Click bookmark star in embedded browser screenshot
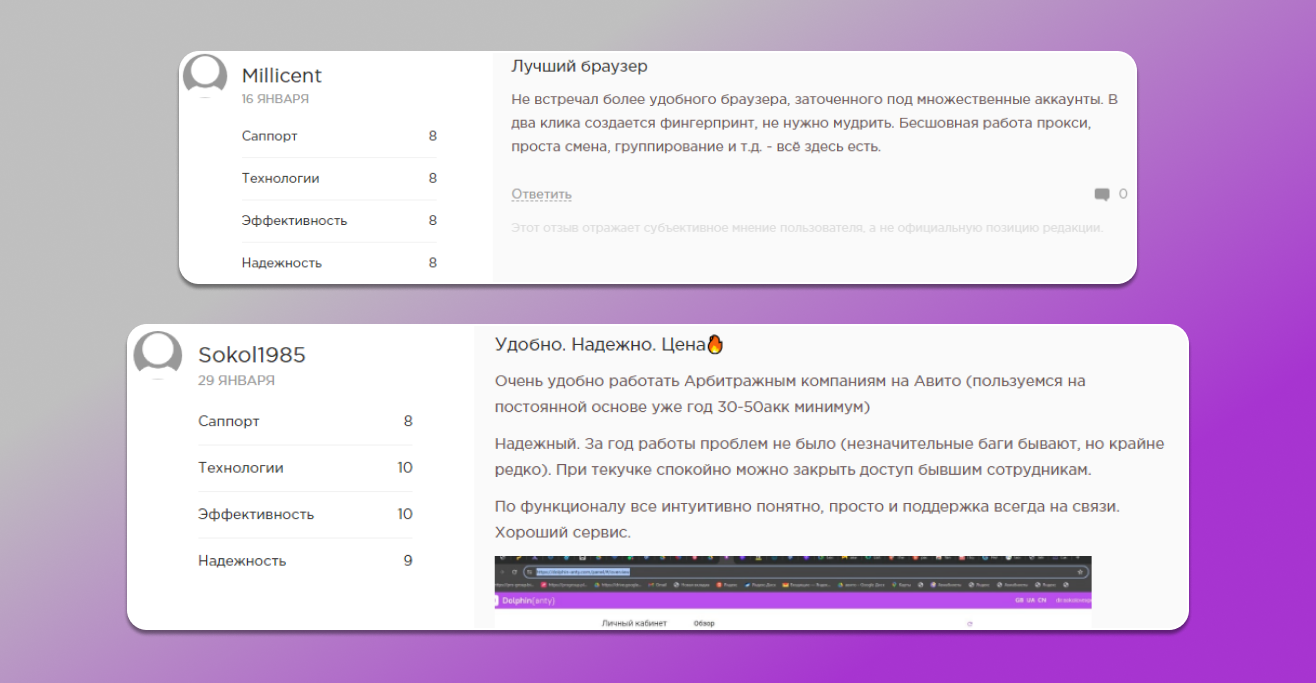1316x683 pixels. tap(1080, 571)
